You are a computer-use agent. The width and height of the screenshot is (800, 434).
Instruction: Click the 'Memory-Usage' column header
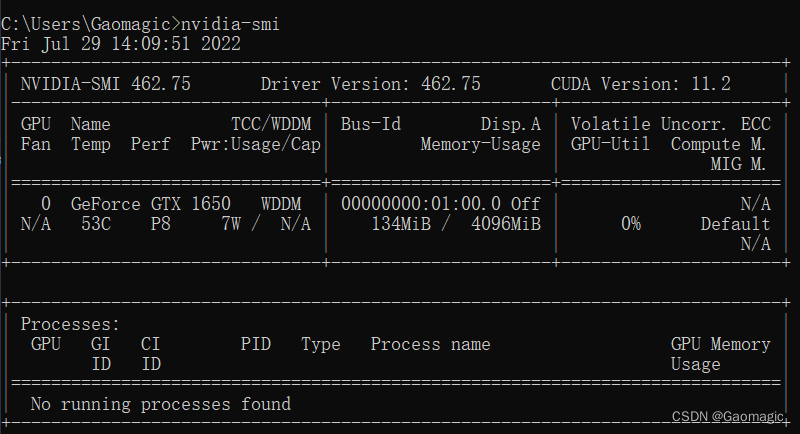click(x=480, y=144)
